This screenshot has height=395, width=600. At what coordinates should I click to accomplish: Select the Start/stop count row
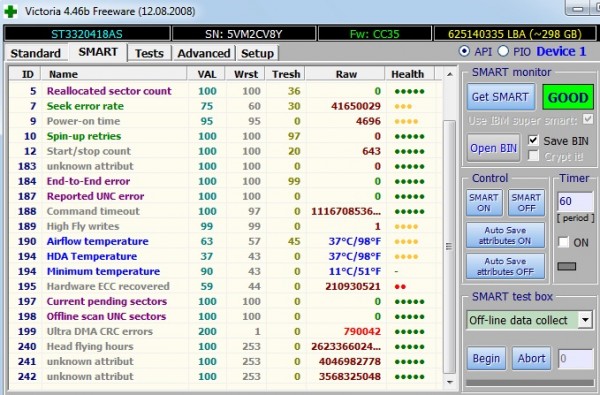(x=226, y=151)
